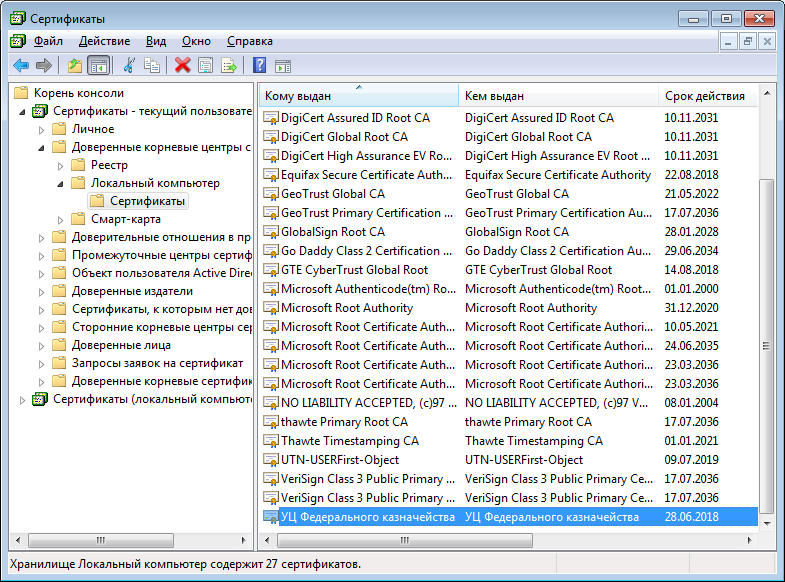Viewport: 785px width, 582px height.
Task: Open the Справка menu
Action: point(249,41)
